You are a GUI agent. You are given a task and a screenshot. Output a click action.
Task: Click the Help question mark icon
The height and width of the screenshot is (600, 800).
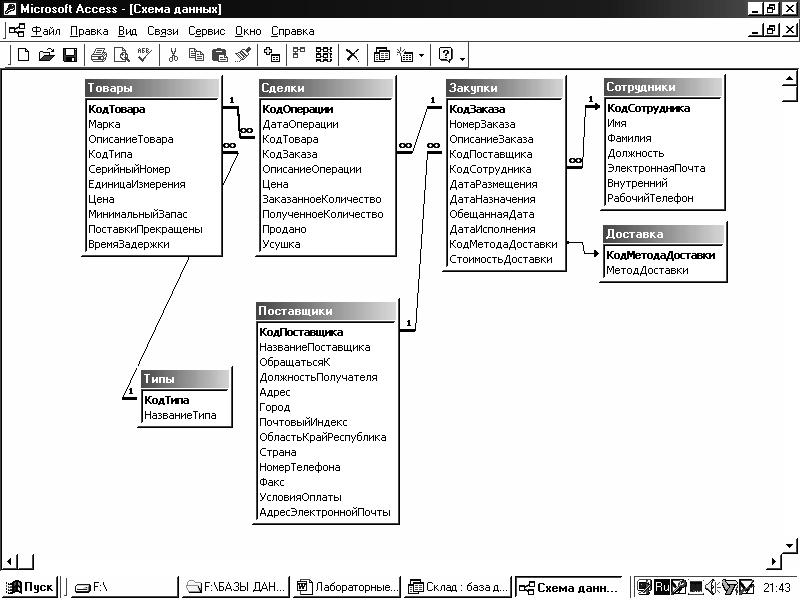click(x=446, y=55)
